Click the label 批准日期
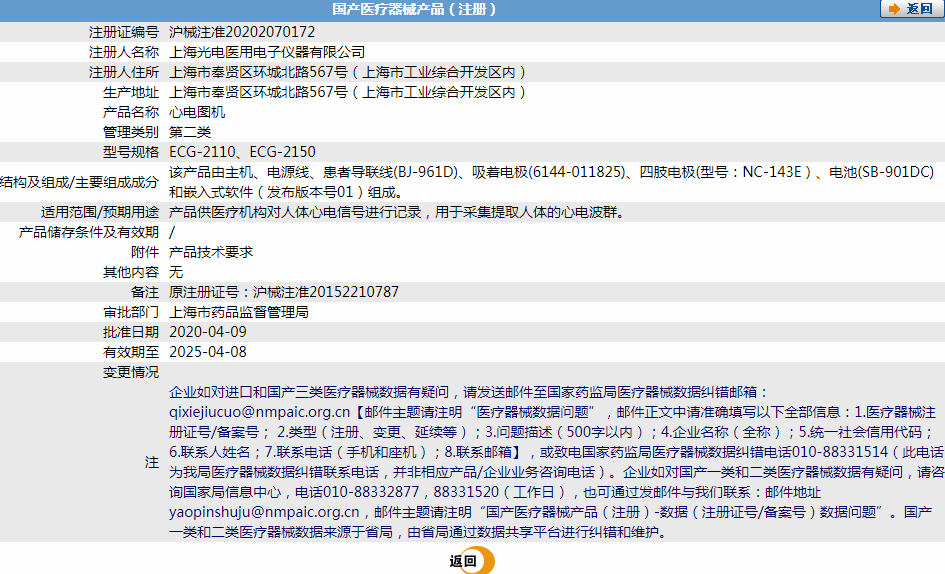Image resolution: width=945 pixels, height=574 pixels. point(131,332)
